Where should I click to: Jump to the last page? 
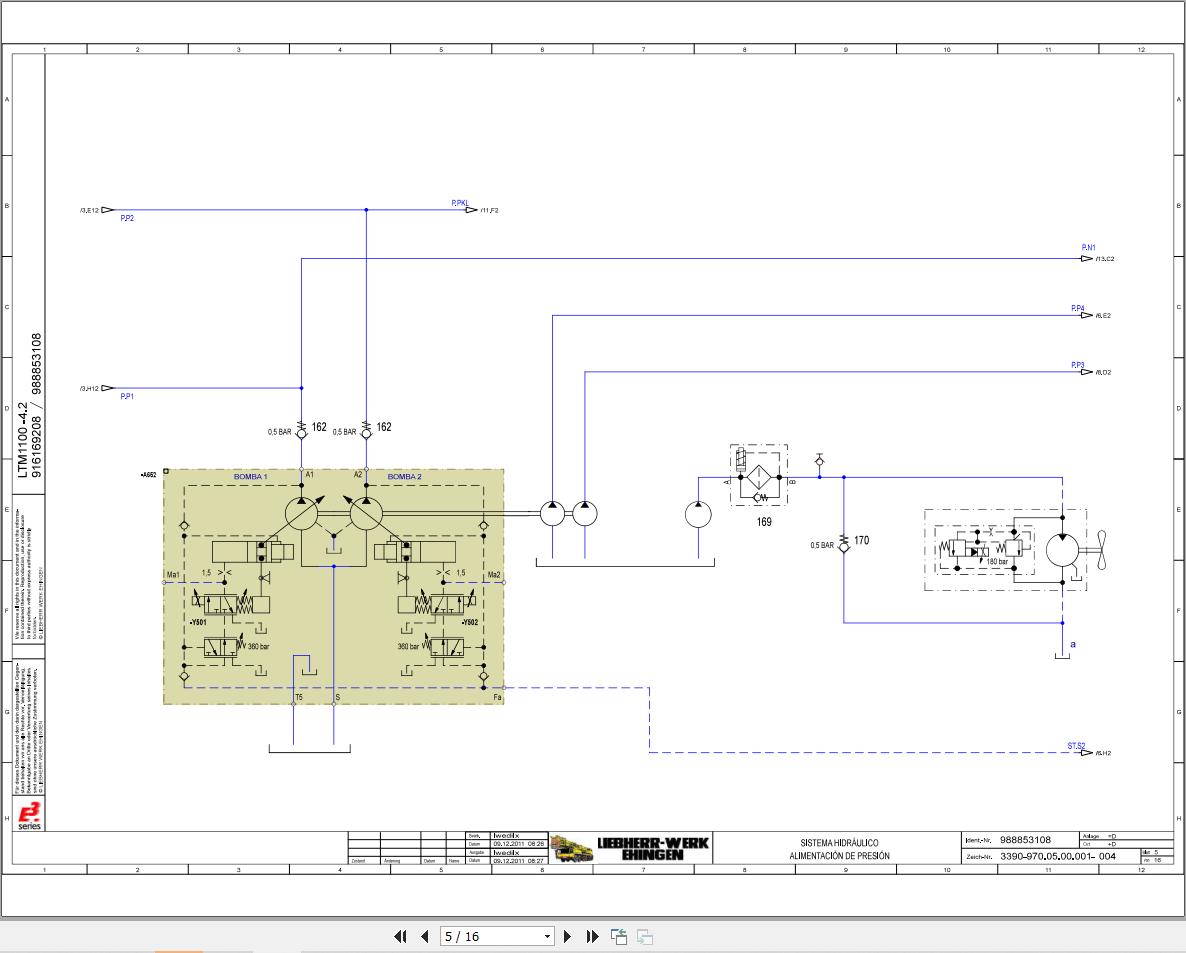592,936
